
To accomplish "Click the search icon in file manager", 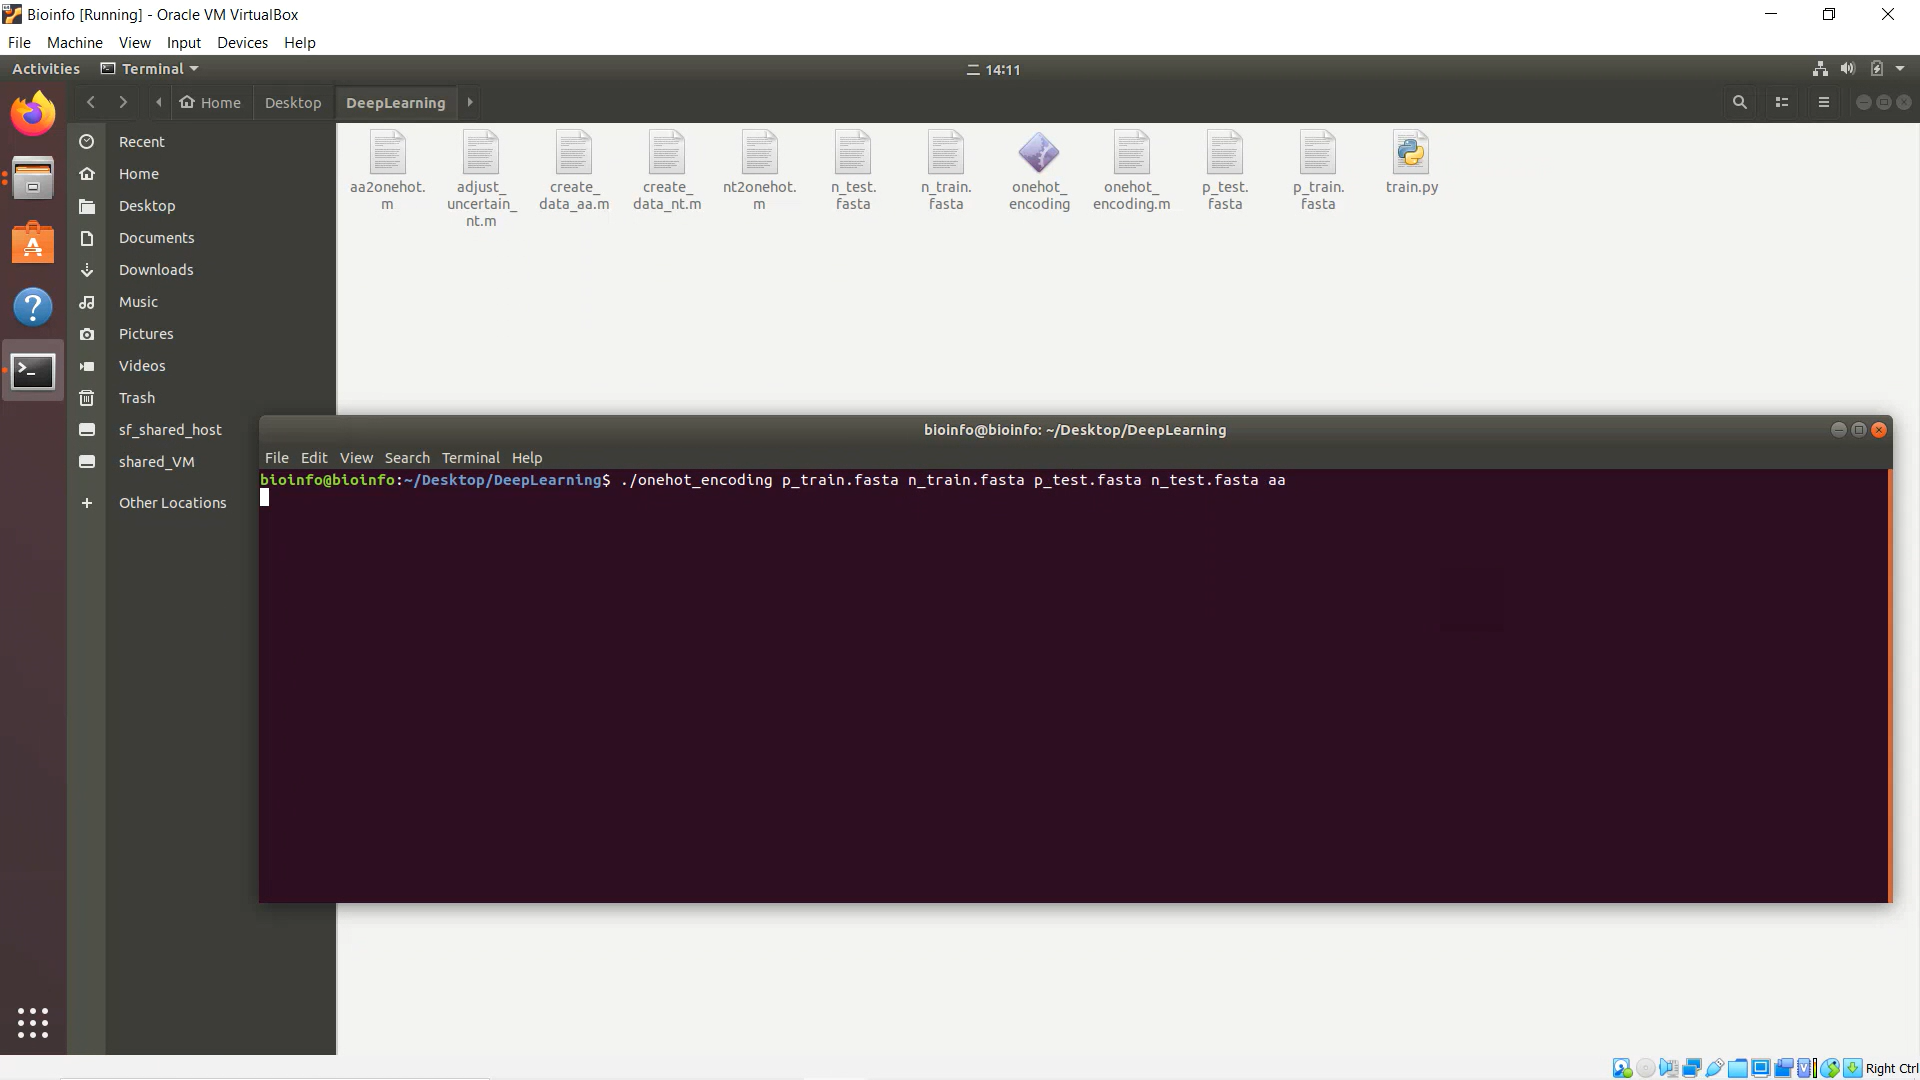I will [x=1739, y=102].
